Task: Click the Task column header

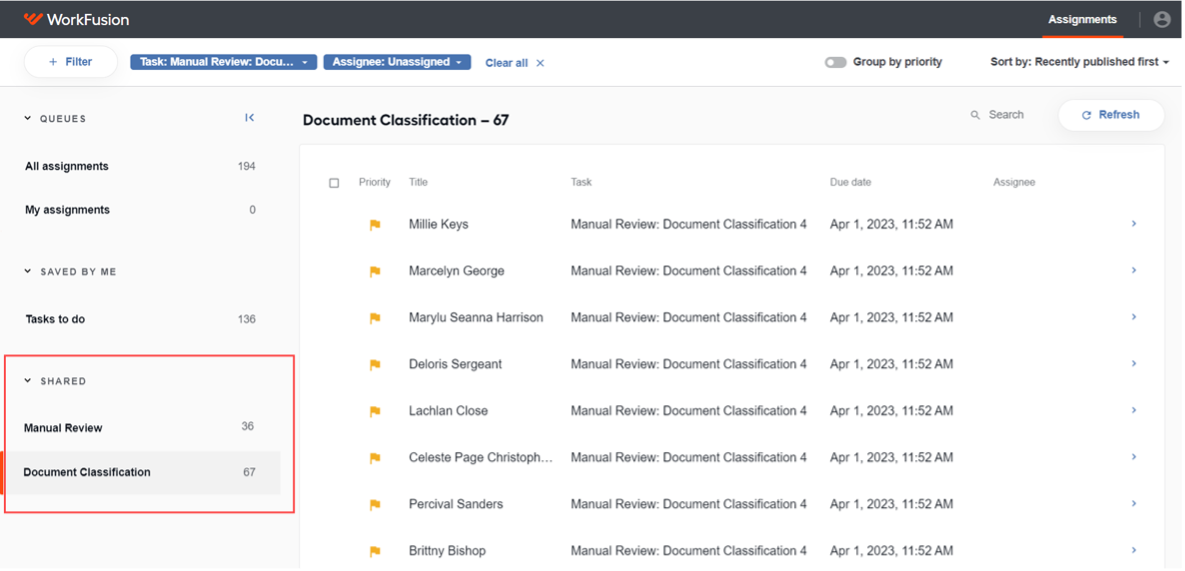Action: [x=581, y=183]
